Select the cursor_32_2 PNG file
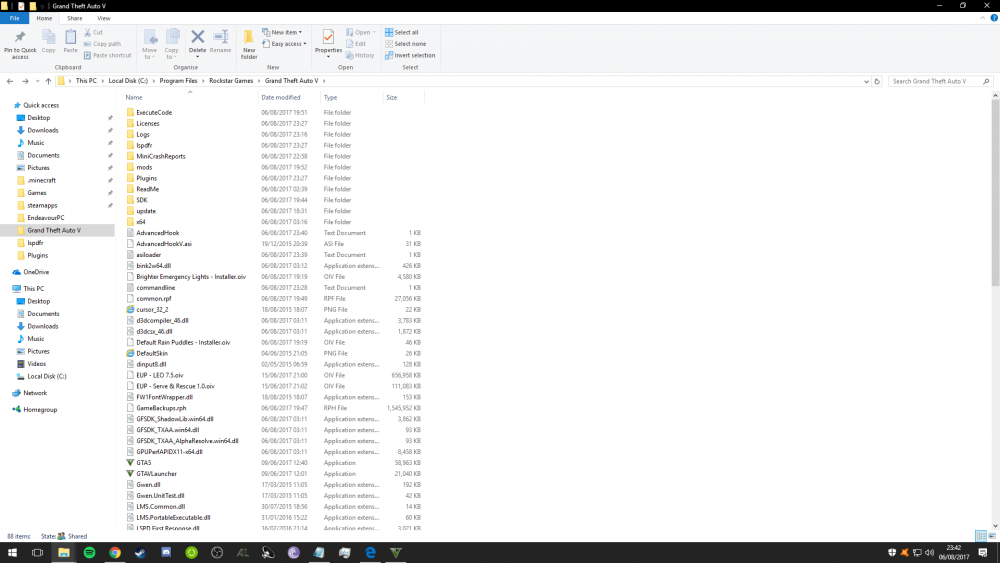This screenshot has width=1000, height=563. [x=152, y=309]
